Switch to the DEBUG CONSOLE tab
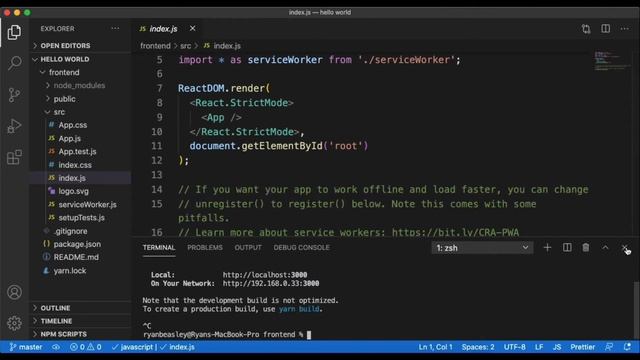The width and height of the screenshot is (640, 360). (x=302, y=248)
